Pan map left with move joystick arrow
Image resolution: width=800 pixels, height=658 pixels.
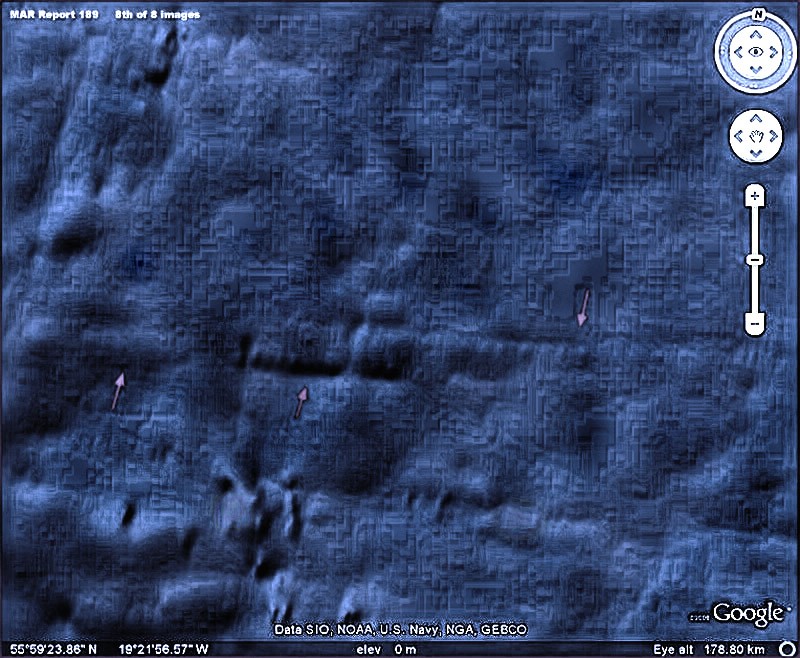click(739, 133)
